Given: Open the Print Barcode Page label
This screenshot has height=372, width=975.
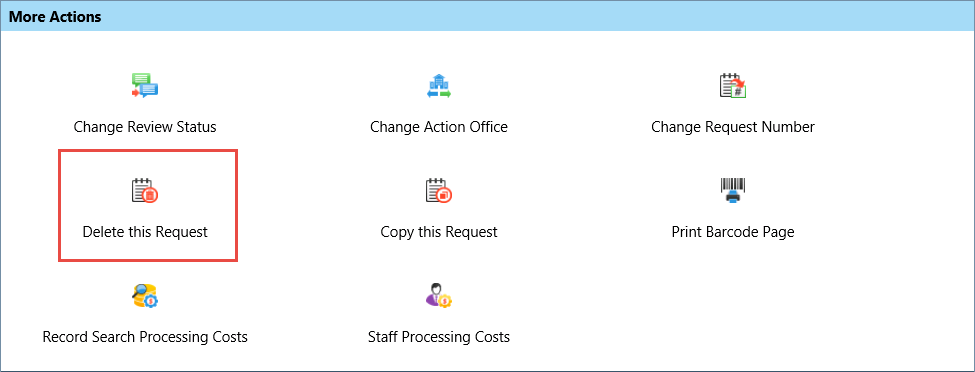Looking at the screenshot, I should (x=732, y=232).
